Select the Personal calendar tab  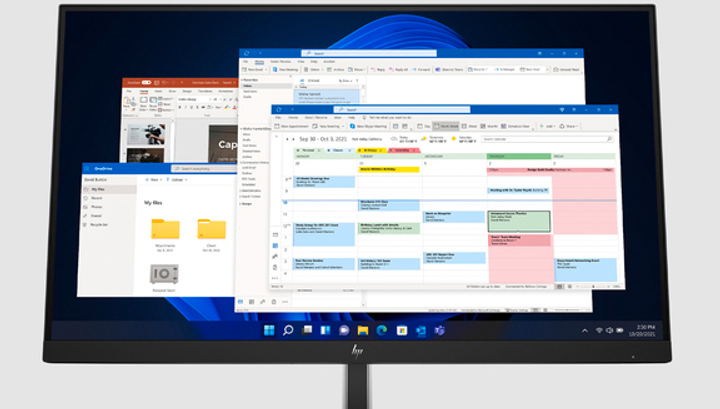click(308, 151)
